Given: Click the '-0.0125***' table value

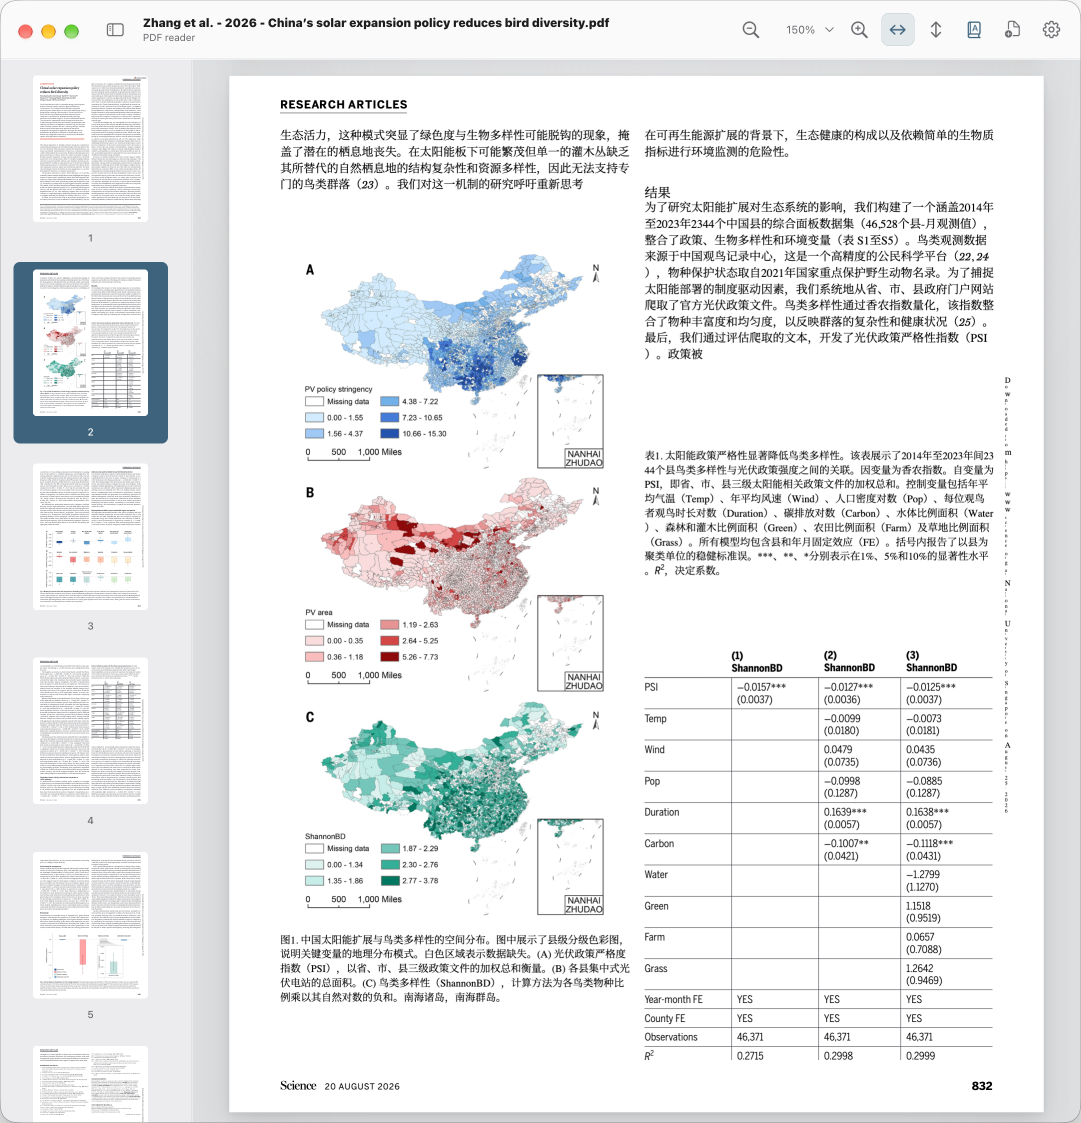Looking at the screenshot, I should [x=931, y=687].
